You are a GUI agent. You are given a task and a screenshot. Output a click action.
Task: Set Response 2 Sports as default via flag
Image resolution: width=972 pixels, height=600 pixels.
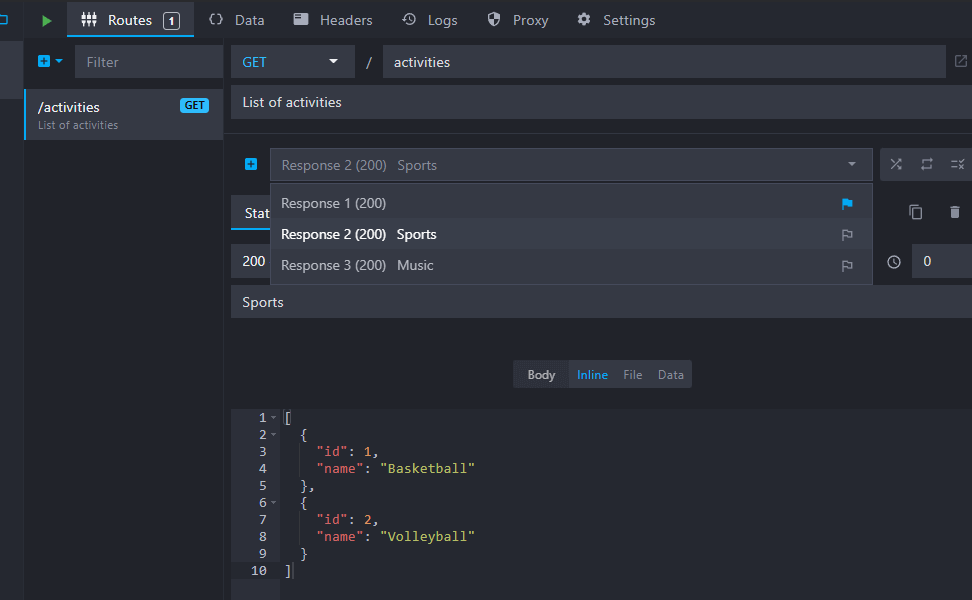click(847, 235)
